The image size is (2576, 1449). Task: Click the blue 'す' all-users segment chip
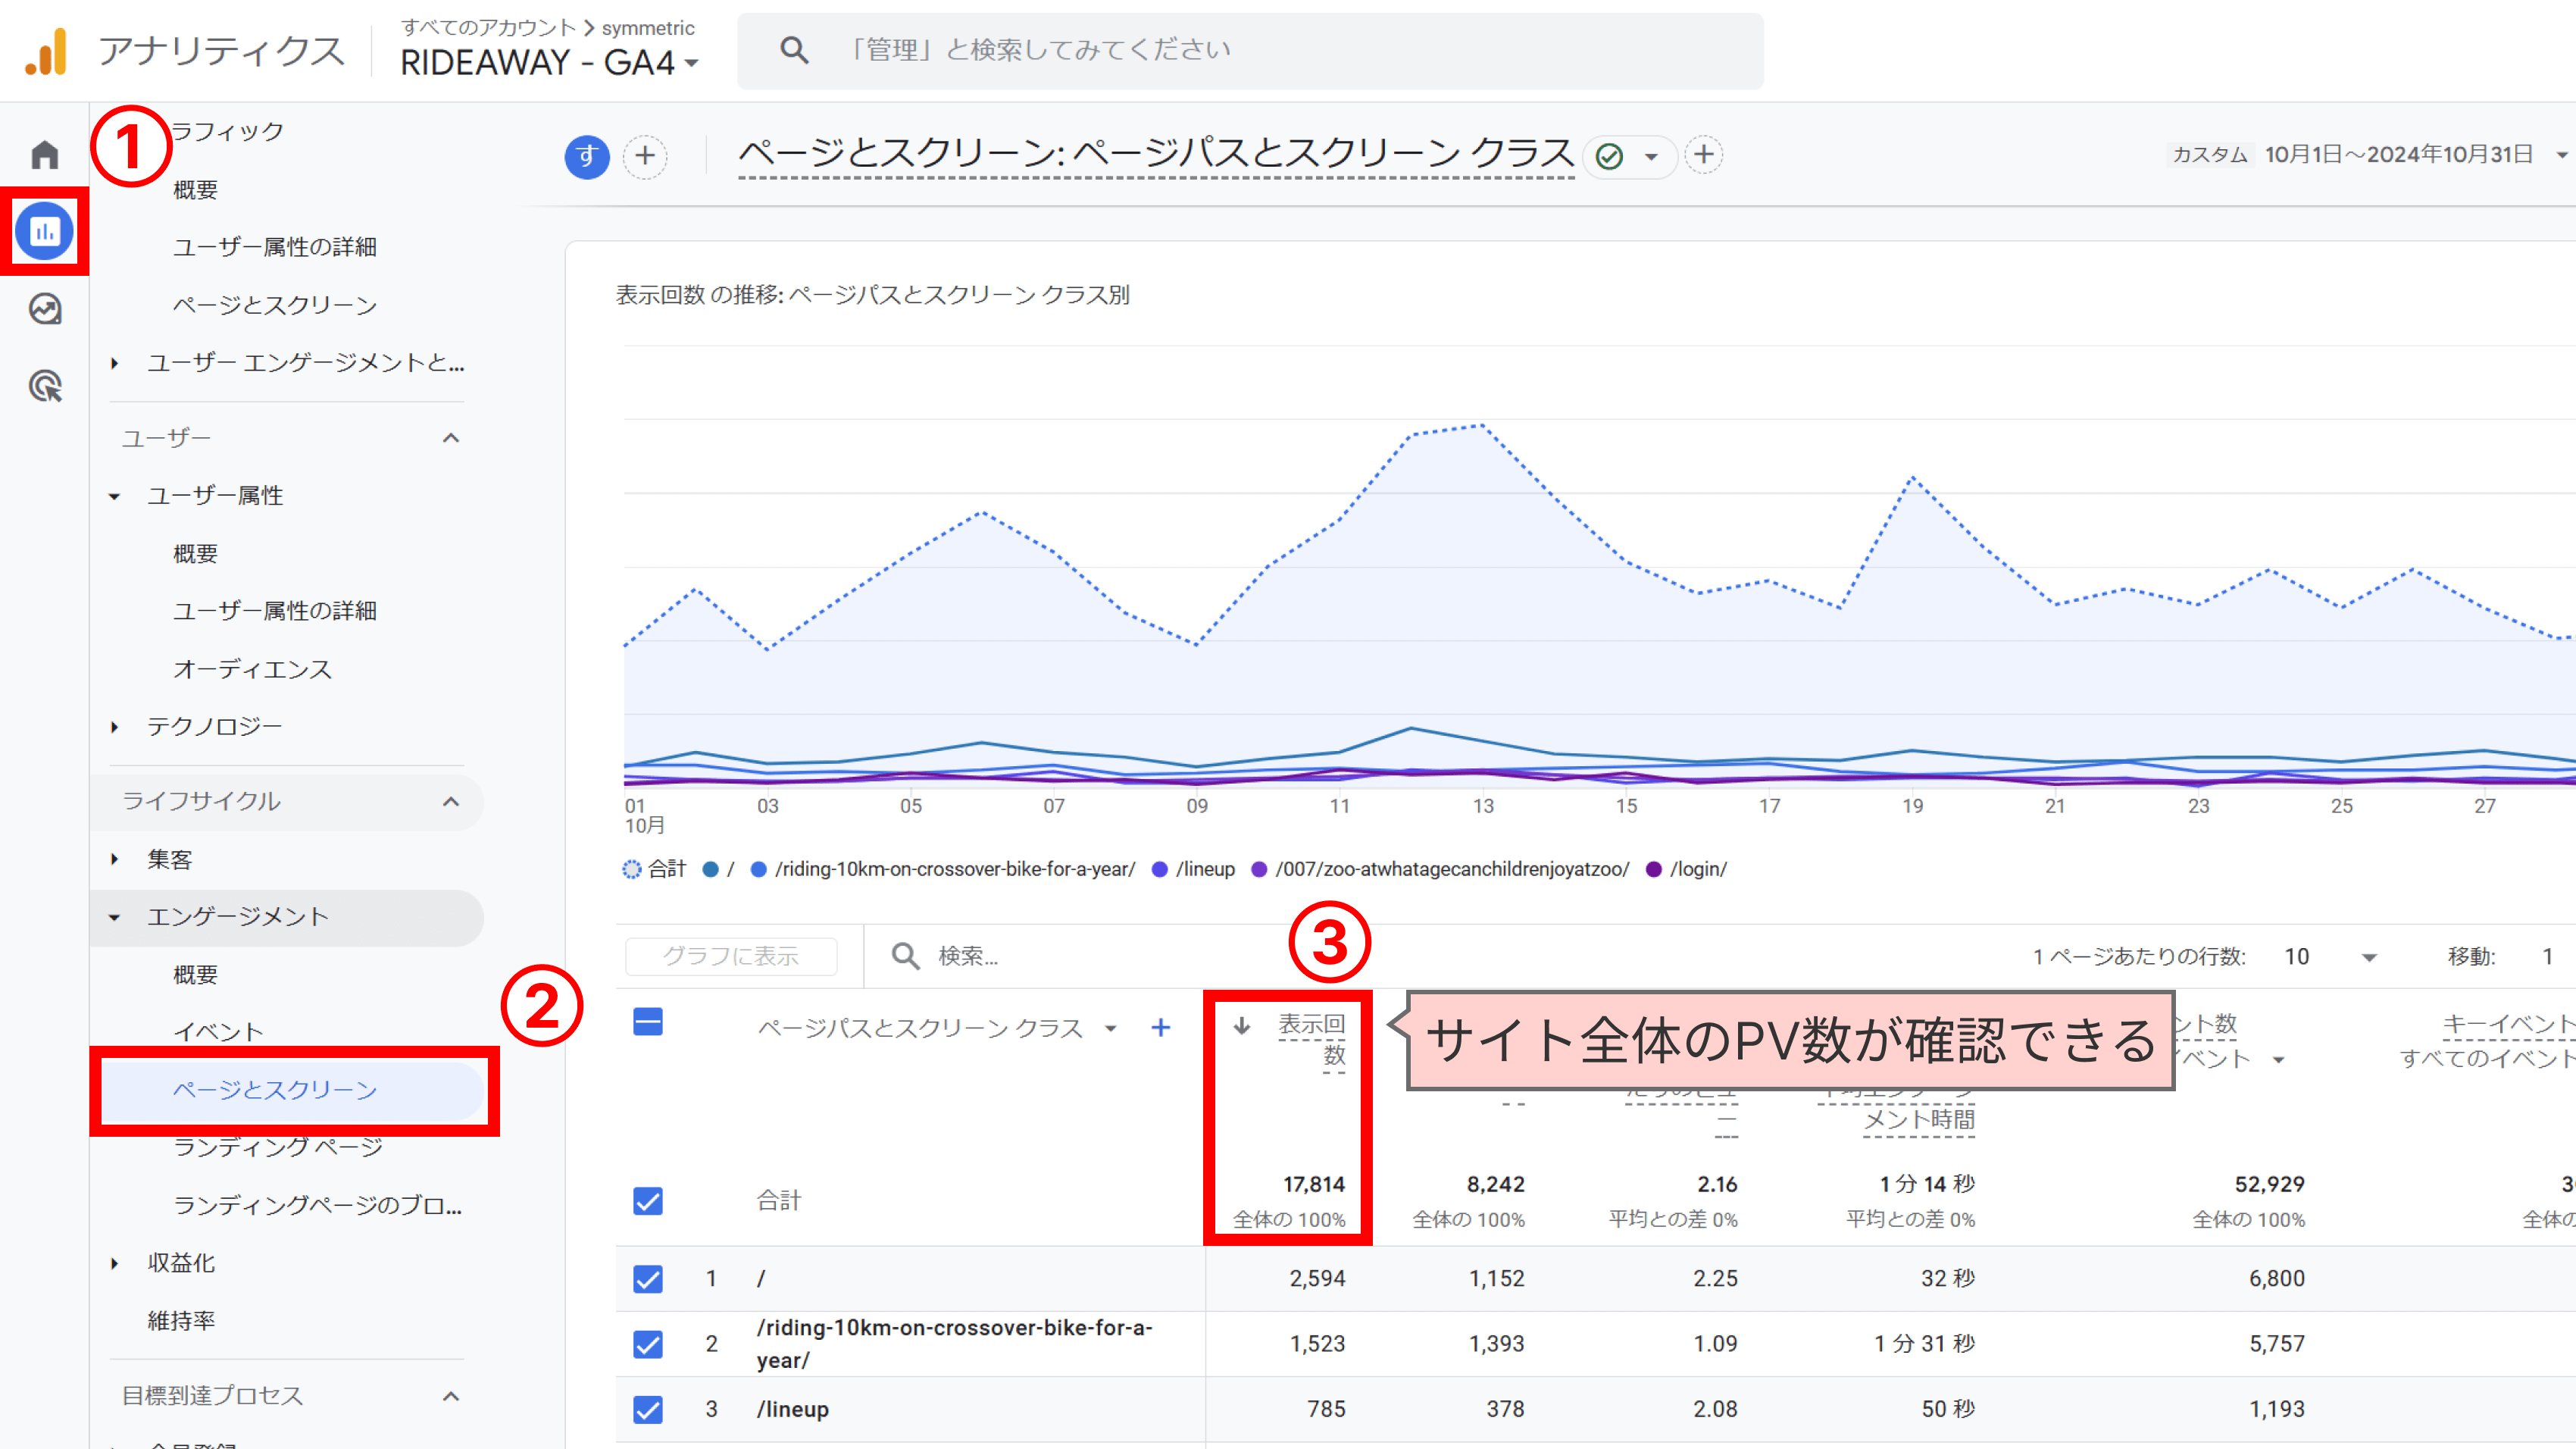pyautogui.click(x=587, y=156)
